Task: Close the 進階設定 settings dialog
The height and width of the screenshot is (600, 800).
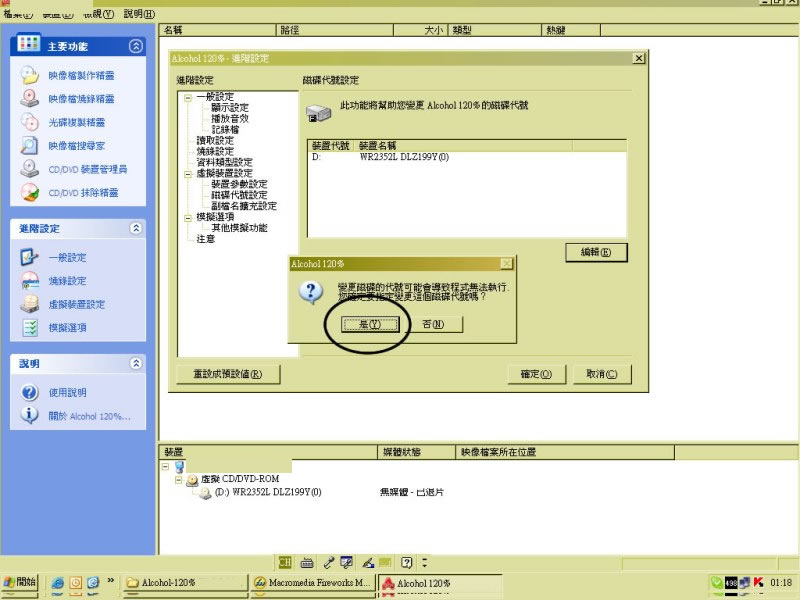Action: (639, 58)
